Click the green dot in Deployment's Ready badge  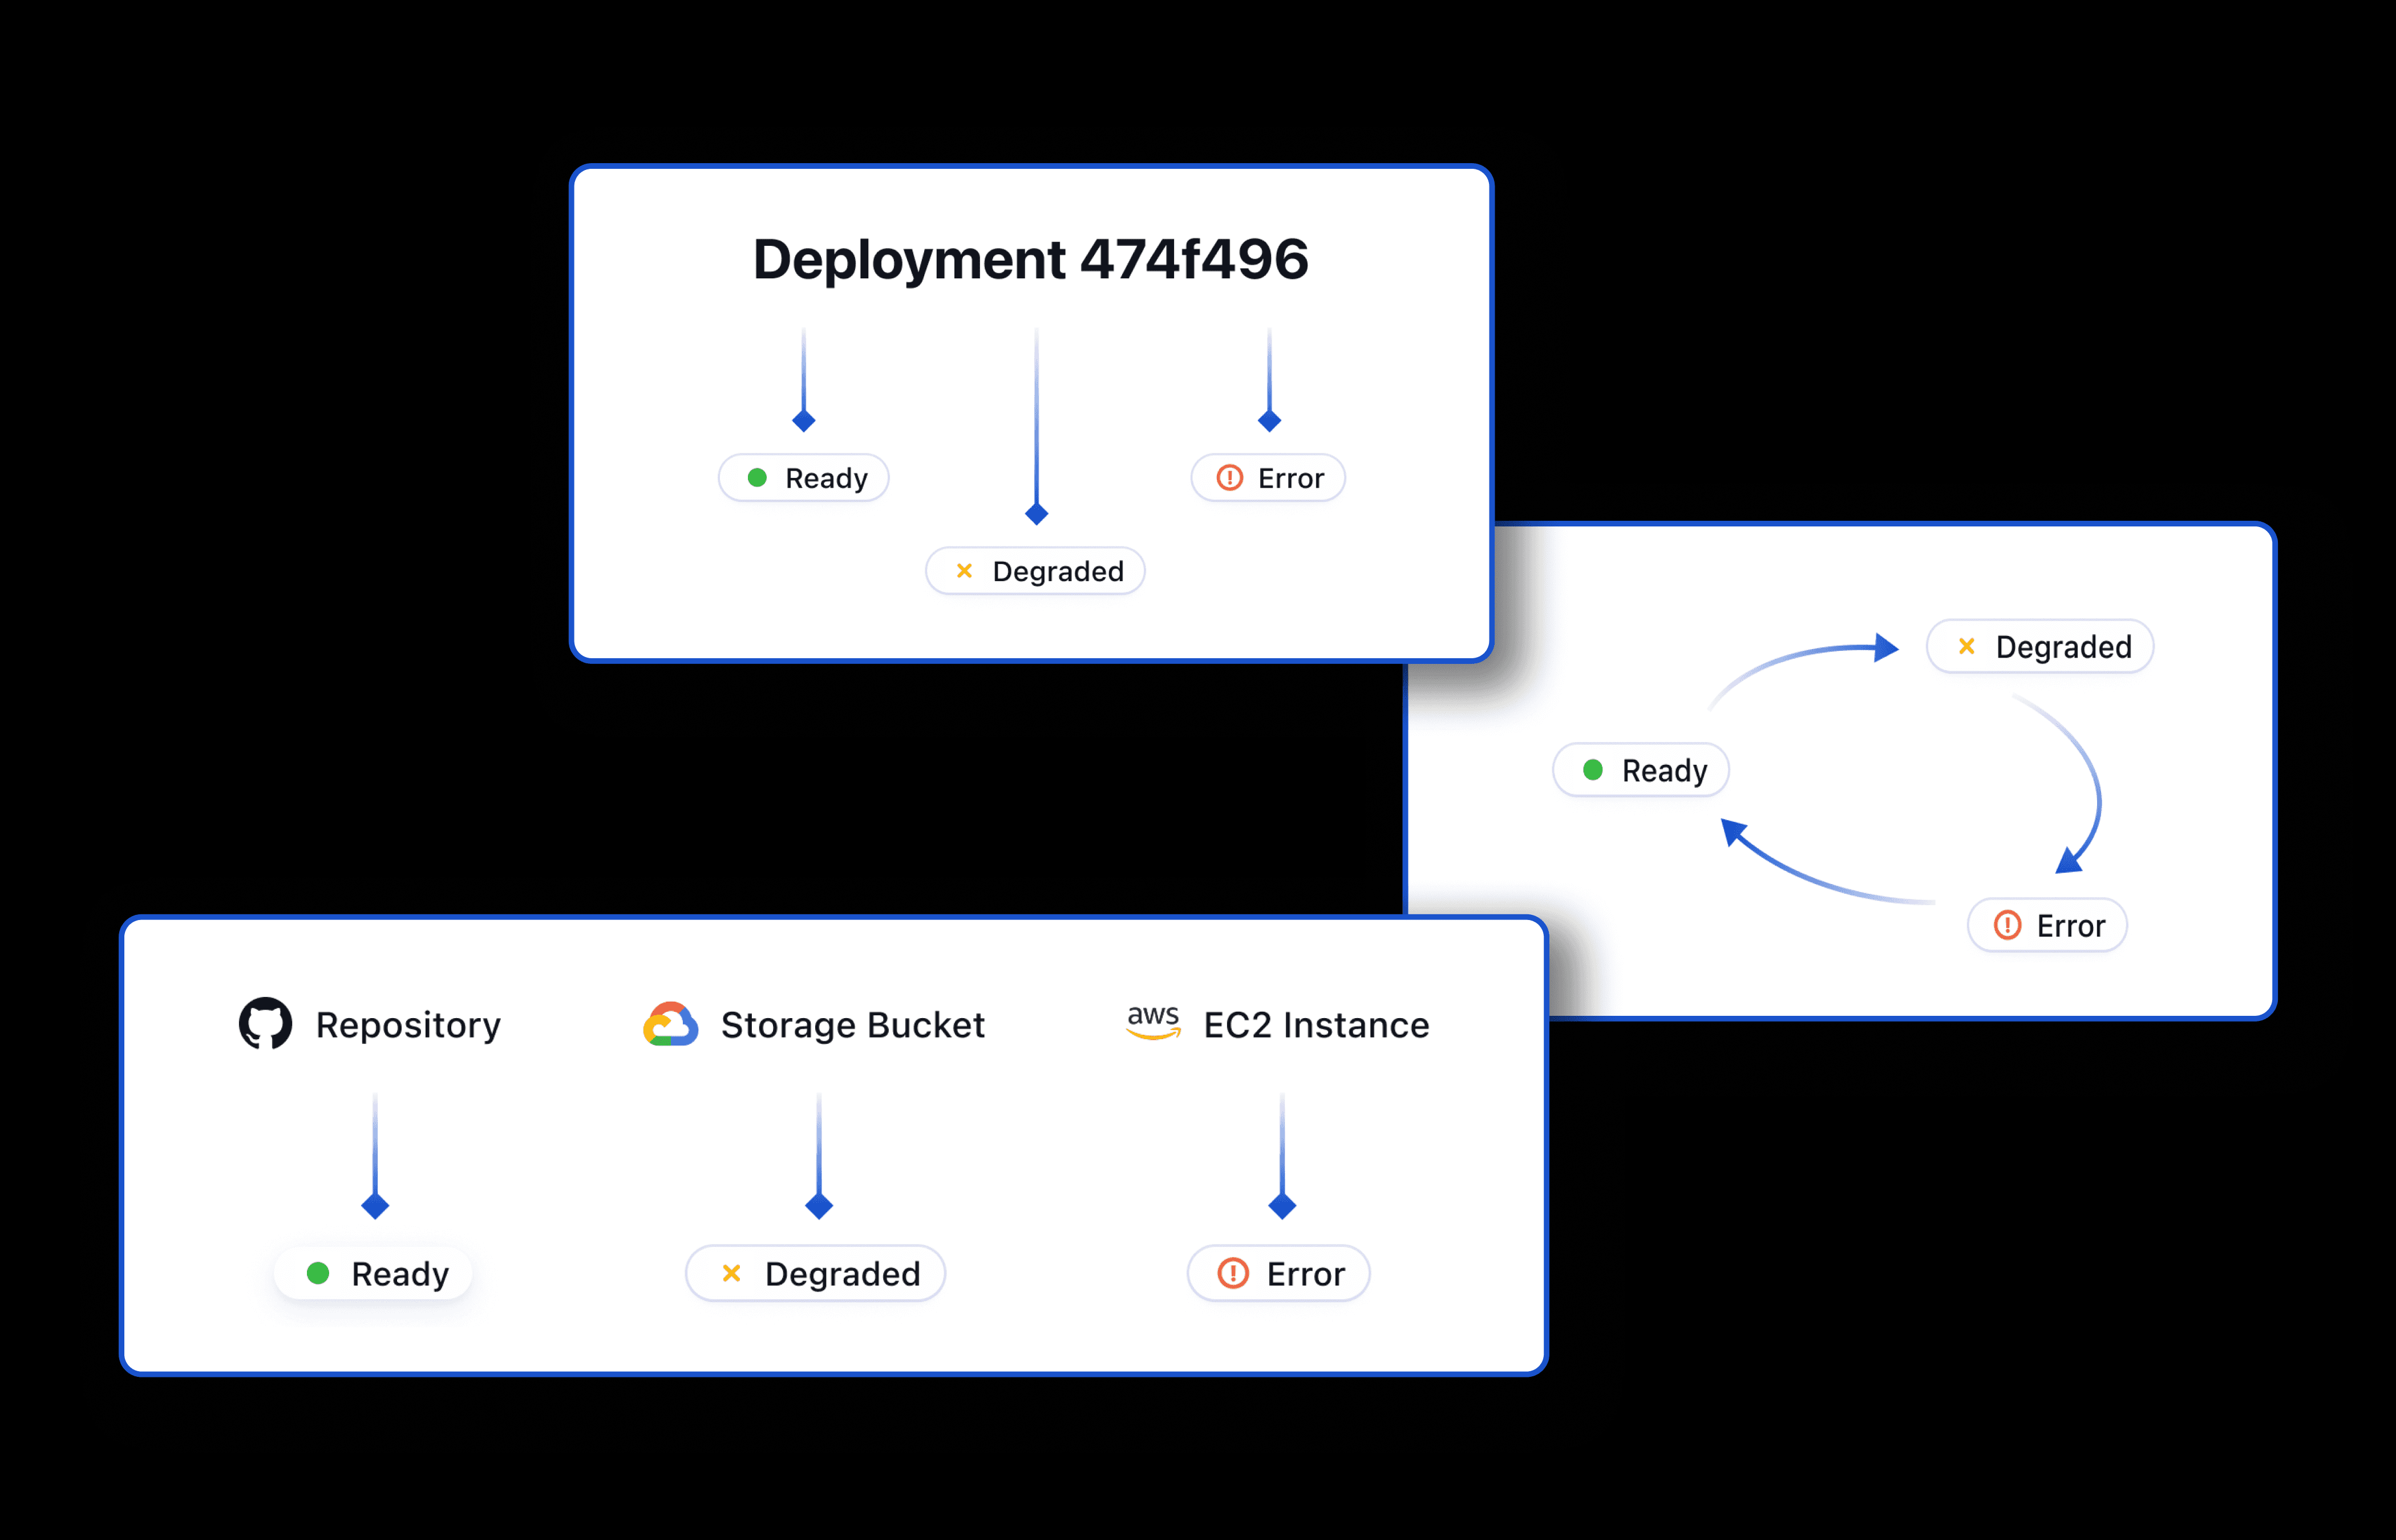pos(757,478)
